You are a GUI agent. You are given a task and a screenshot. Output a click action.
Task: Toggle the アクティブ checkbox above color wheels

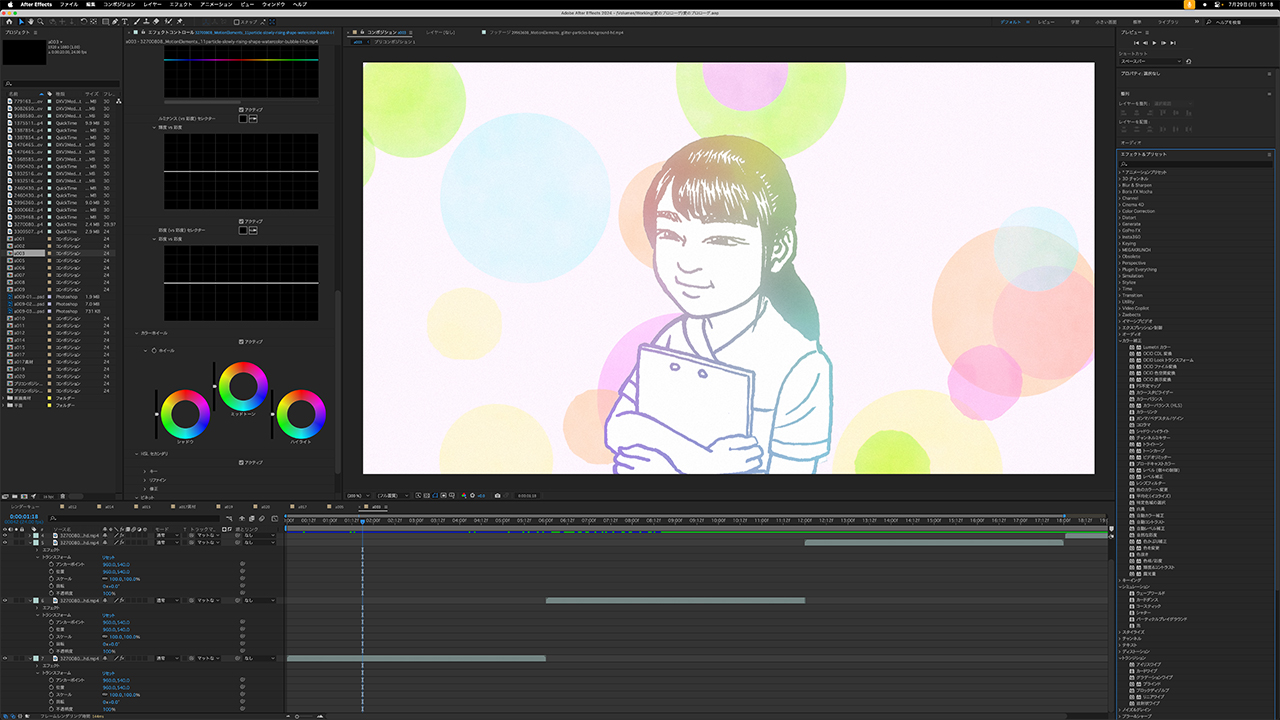click(x=242, y=341)
